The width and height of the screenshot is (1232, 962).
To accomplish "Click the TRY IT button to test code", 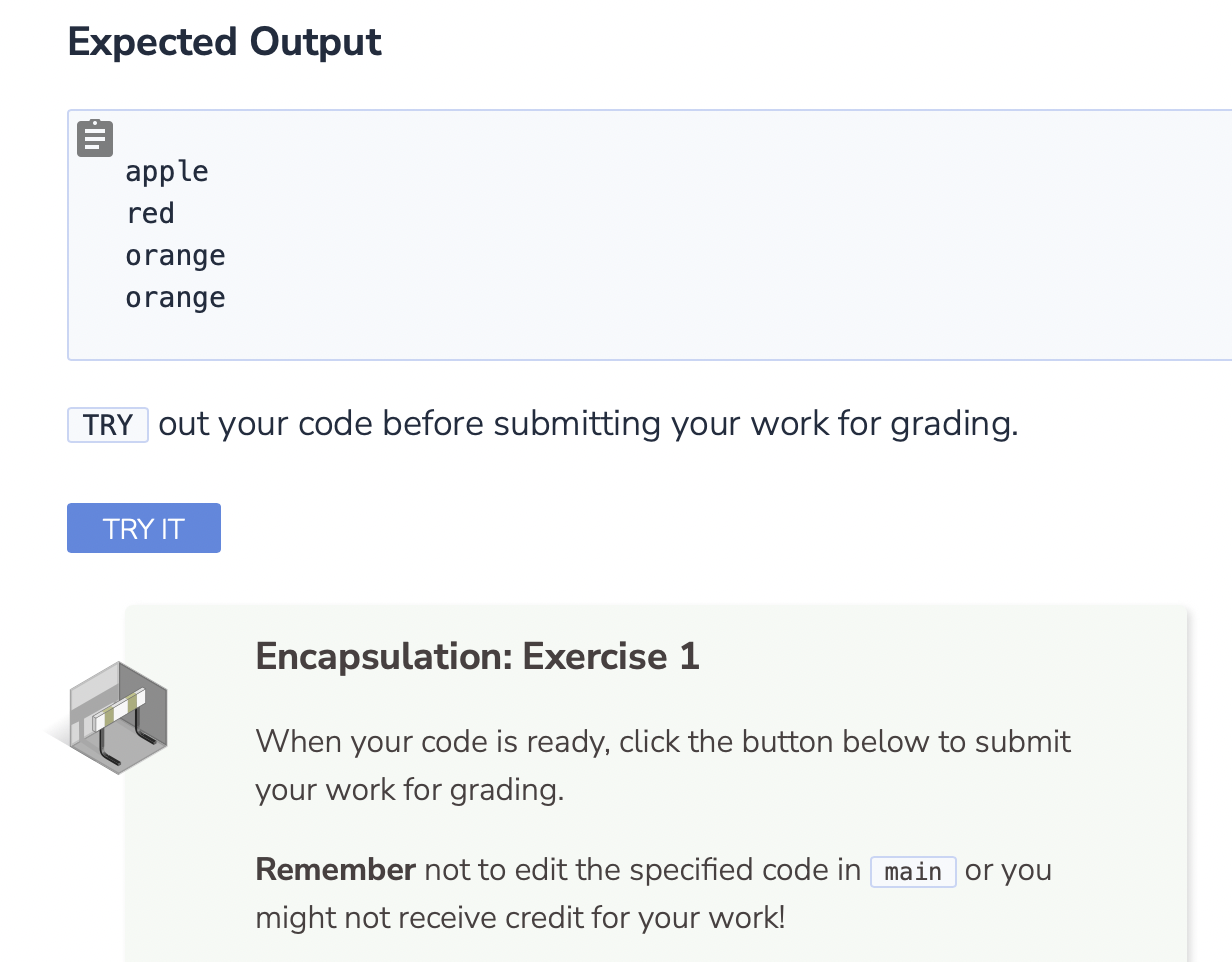I will pos(143,527).
